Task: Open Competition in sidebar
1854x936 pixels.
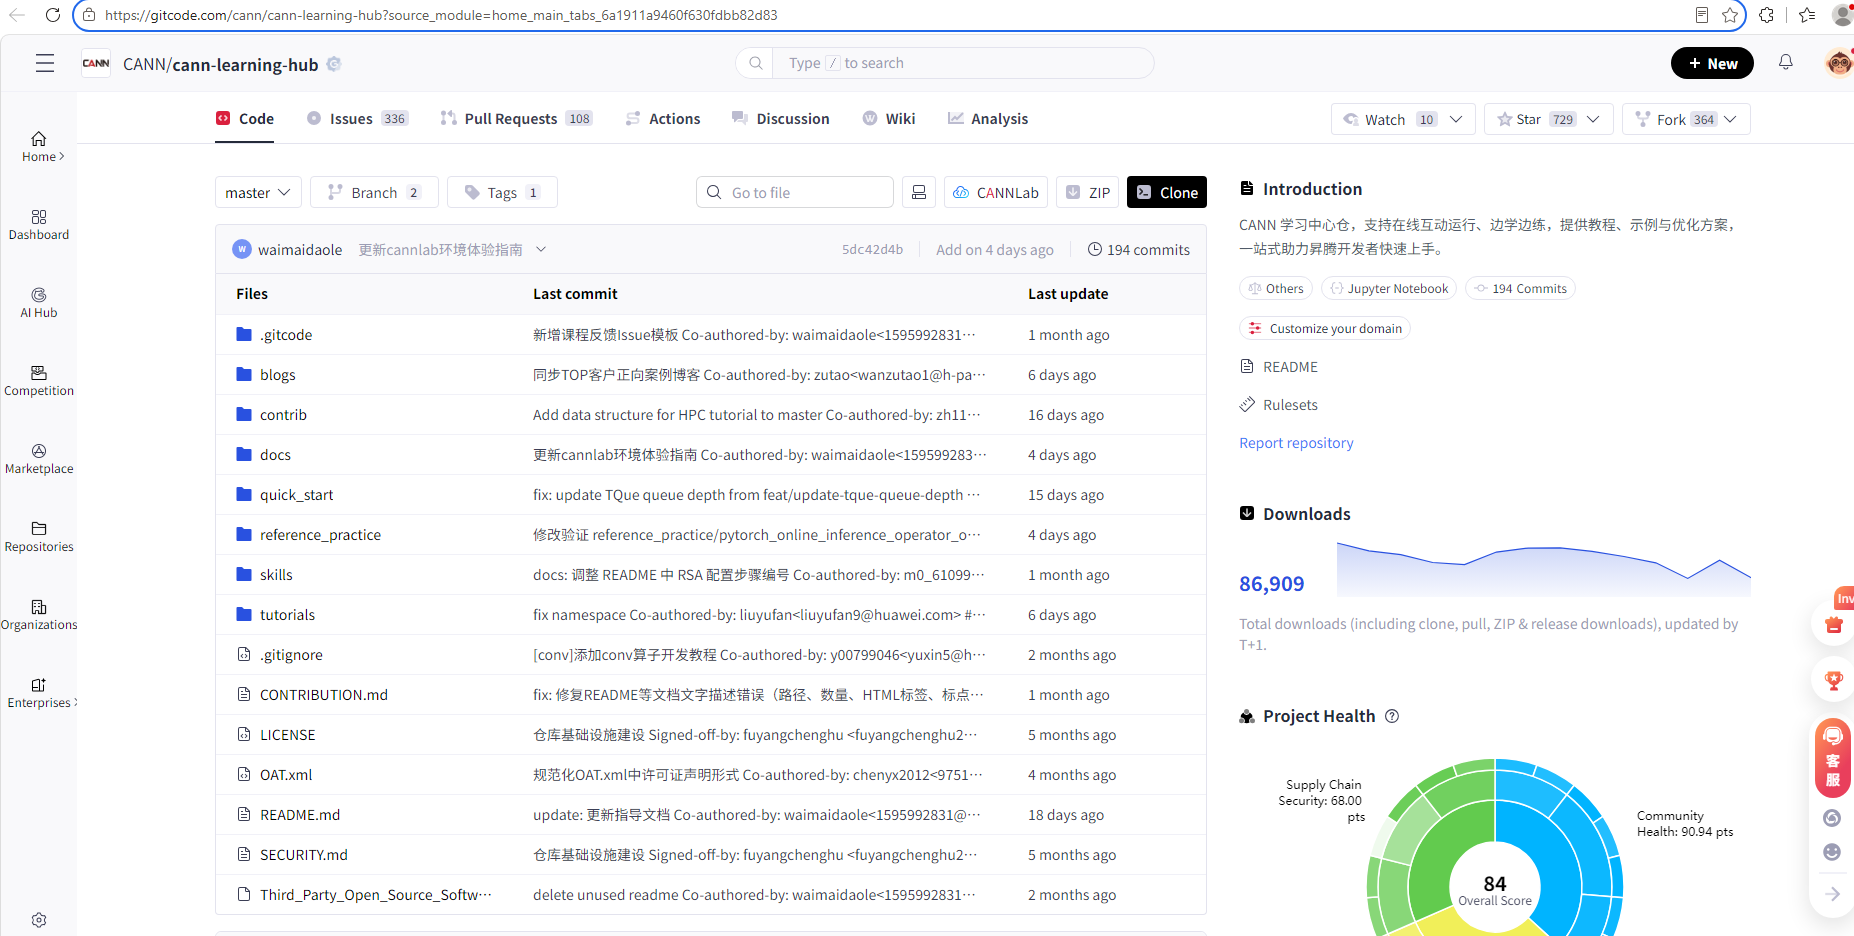Action: 39,381
